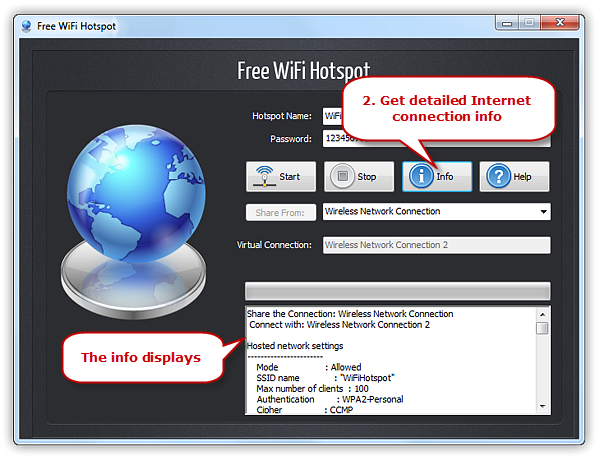Click the 'Virtual Connection:' label

(x=274, y=245)
